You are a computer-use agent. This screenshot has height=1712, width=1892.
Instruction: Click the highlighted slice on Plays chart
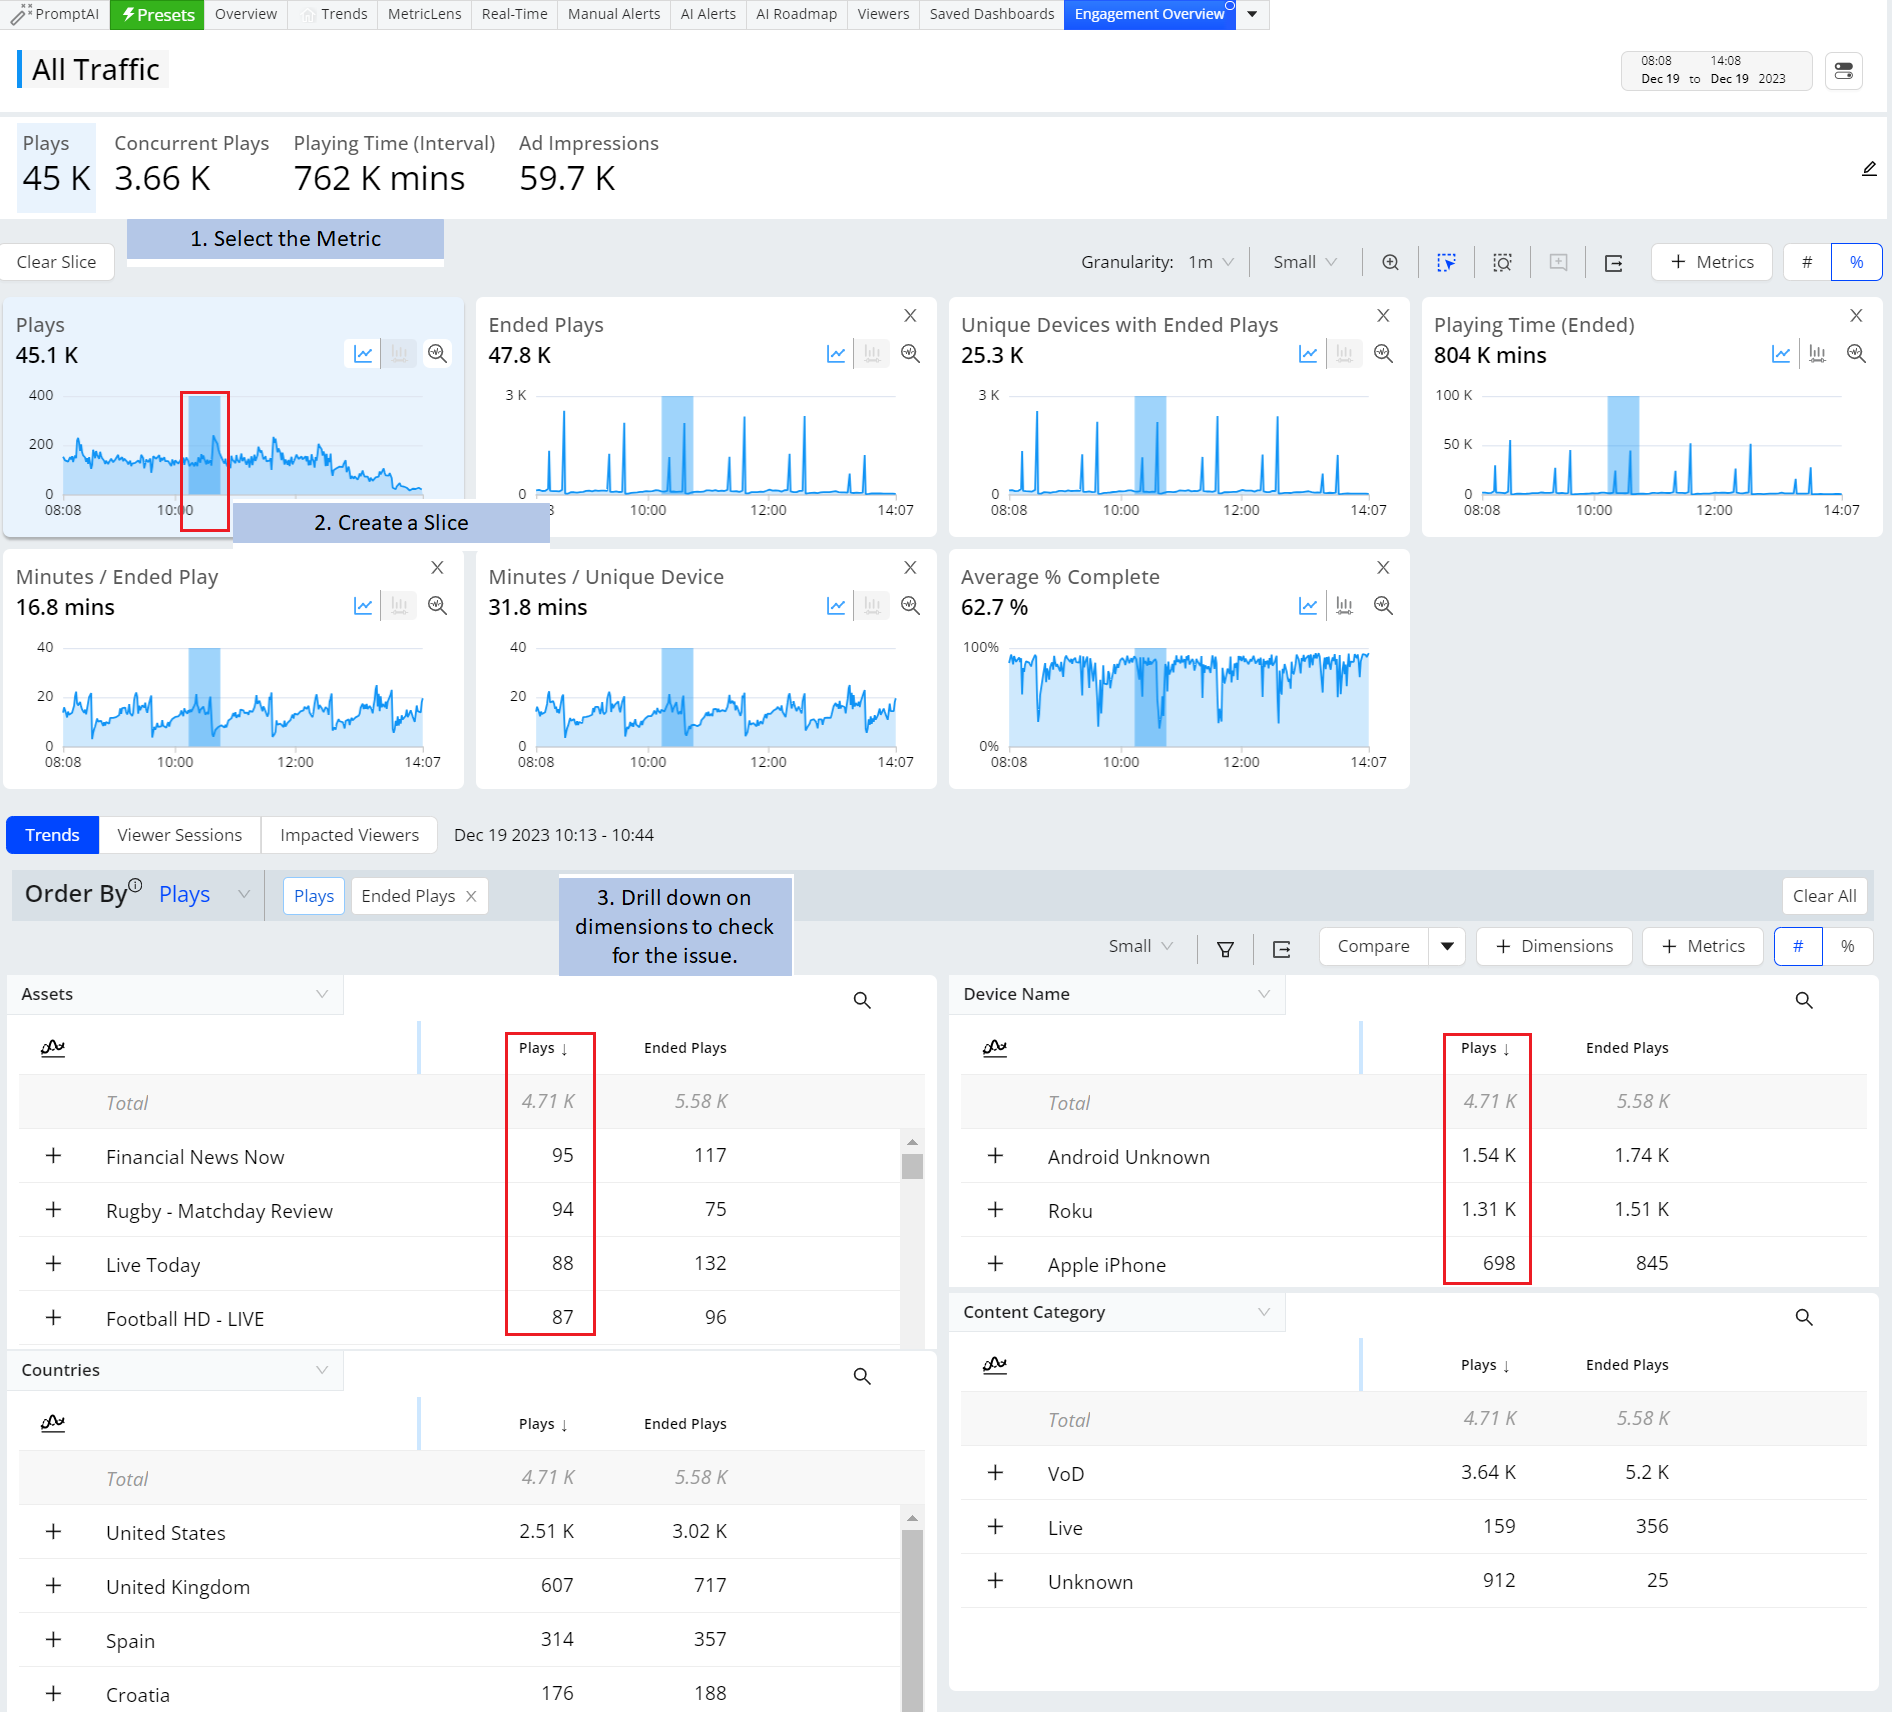click(205, 445)
